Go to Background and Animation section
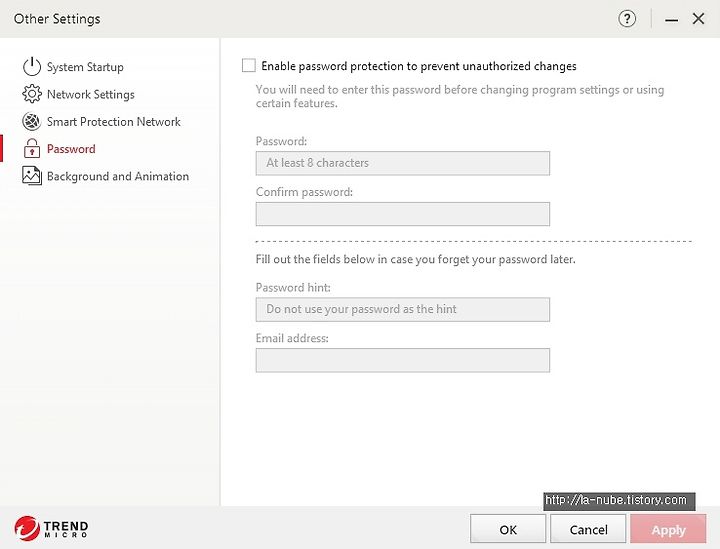The width and height of the screenshot is (720, 549). tap(118, 176)
